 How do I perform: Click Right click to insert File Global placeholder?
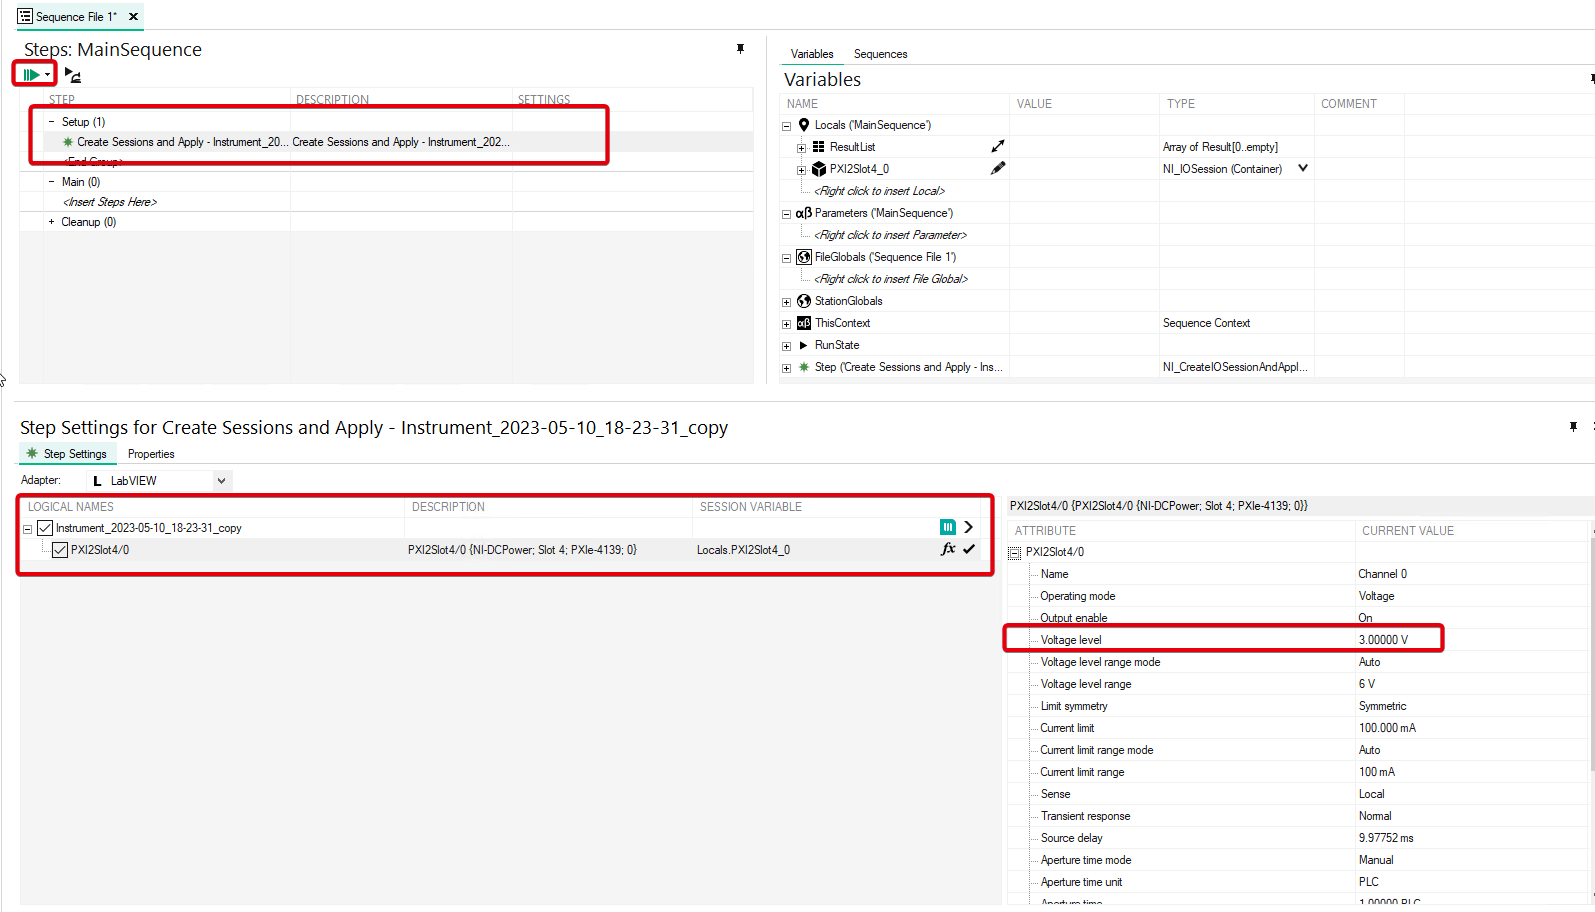(x=891, y=279)
